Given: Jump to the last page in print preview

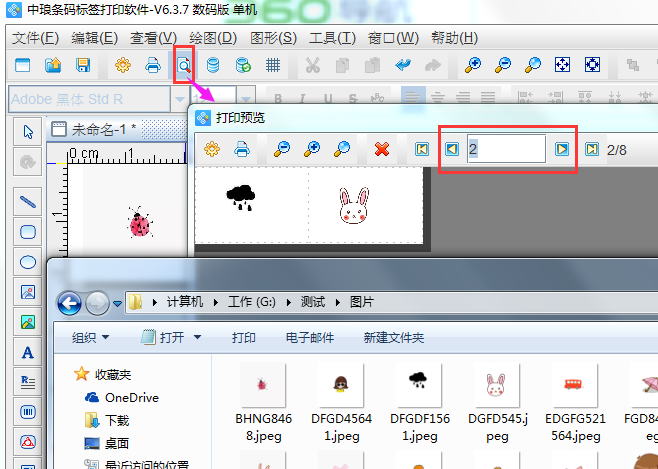Looking at the screenshot, I should coord(591,149).
